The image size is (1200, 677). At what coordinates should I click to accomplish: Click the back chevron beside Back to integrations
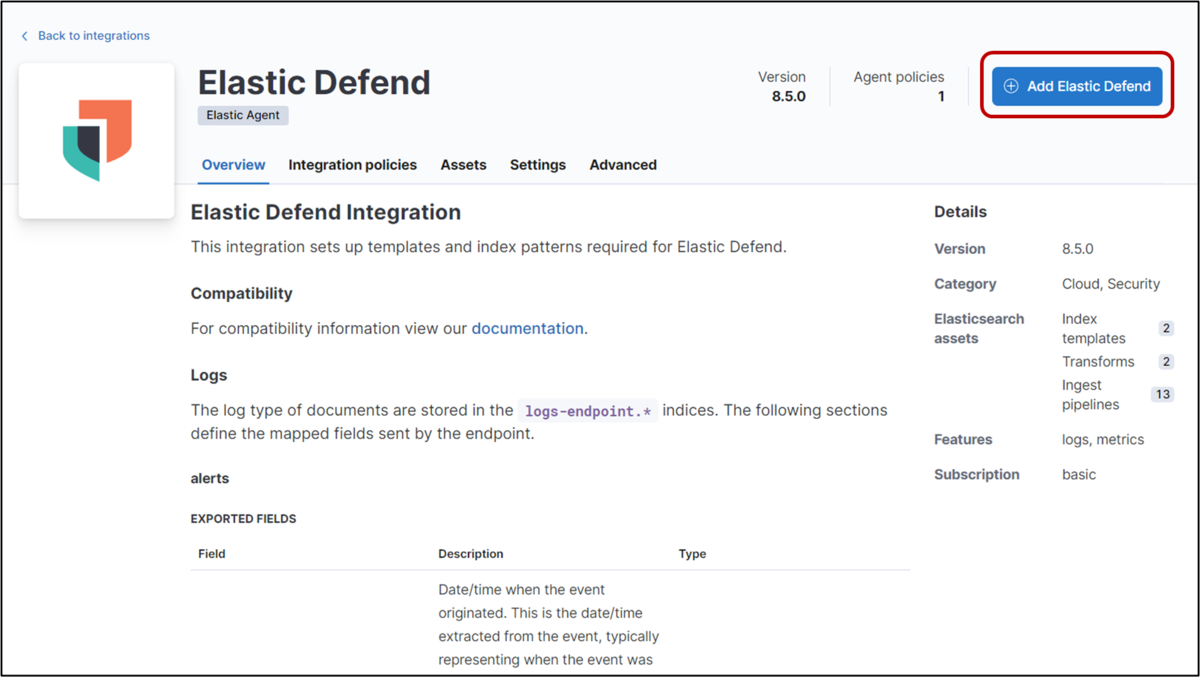tap(24, 36)
